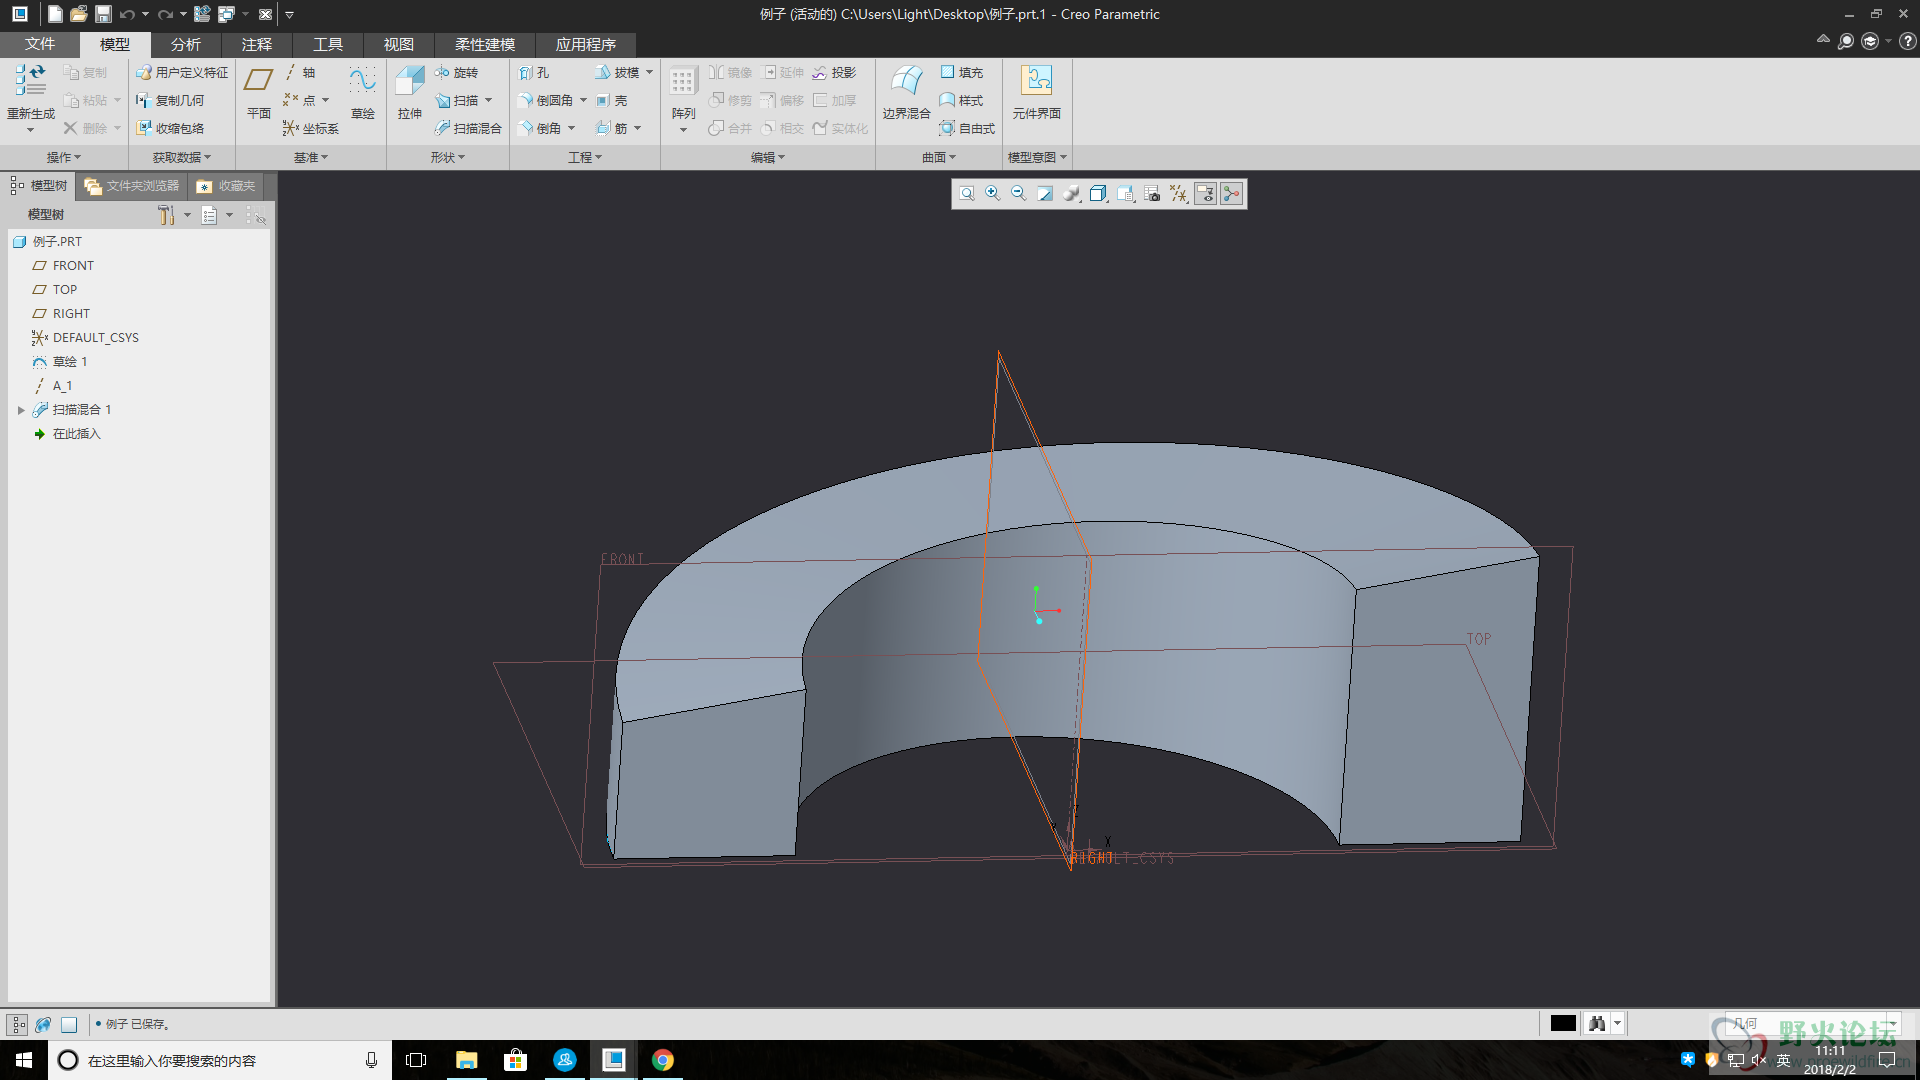Viewport: 1920px width, 1080px height.
Task: Select the Axis (轴) datum tool
Action: point(300,72)
